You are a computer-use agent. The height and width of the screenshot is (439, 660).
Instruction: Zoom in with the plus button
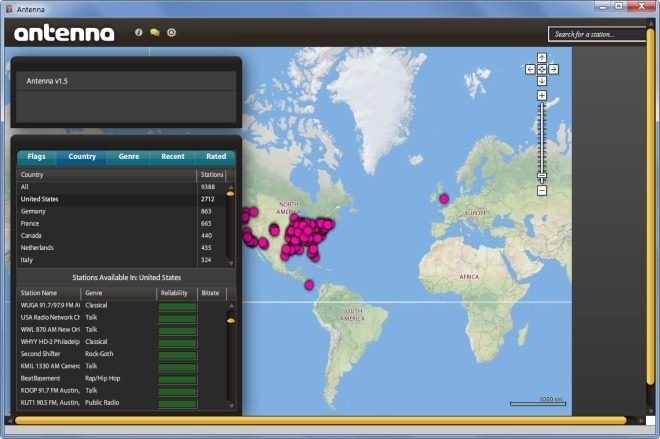point(542,96)
